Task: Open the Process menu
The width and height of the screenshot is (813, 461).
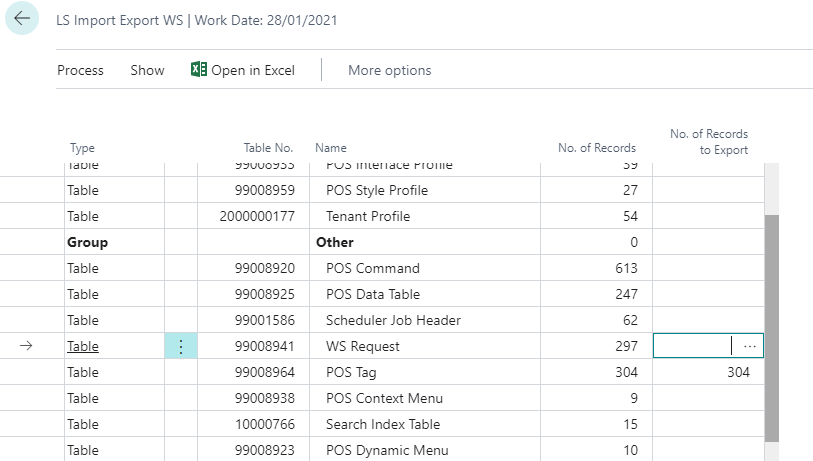Action: click(x=80, y=70)
